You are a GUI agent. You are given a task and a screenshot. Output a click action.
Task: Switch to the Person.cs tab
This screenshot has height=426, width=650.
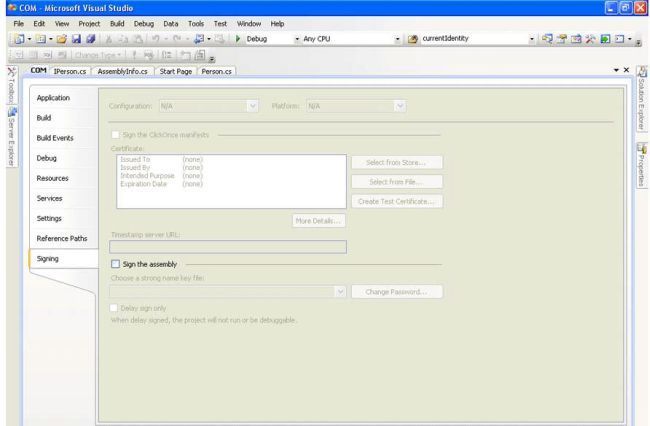point(216,71)
